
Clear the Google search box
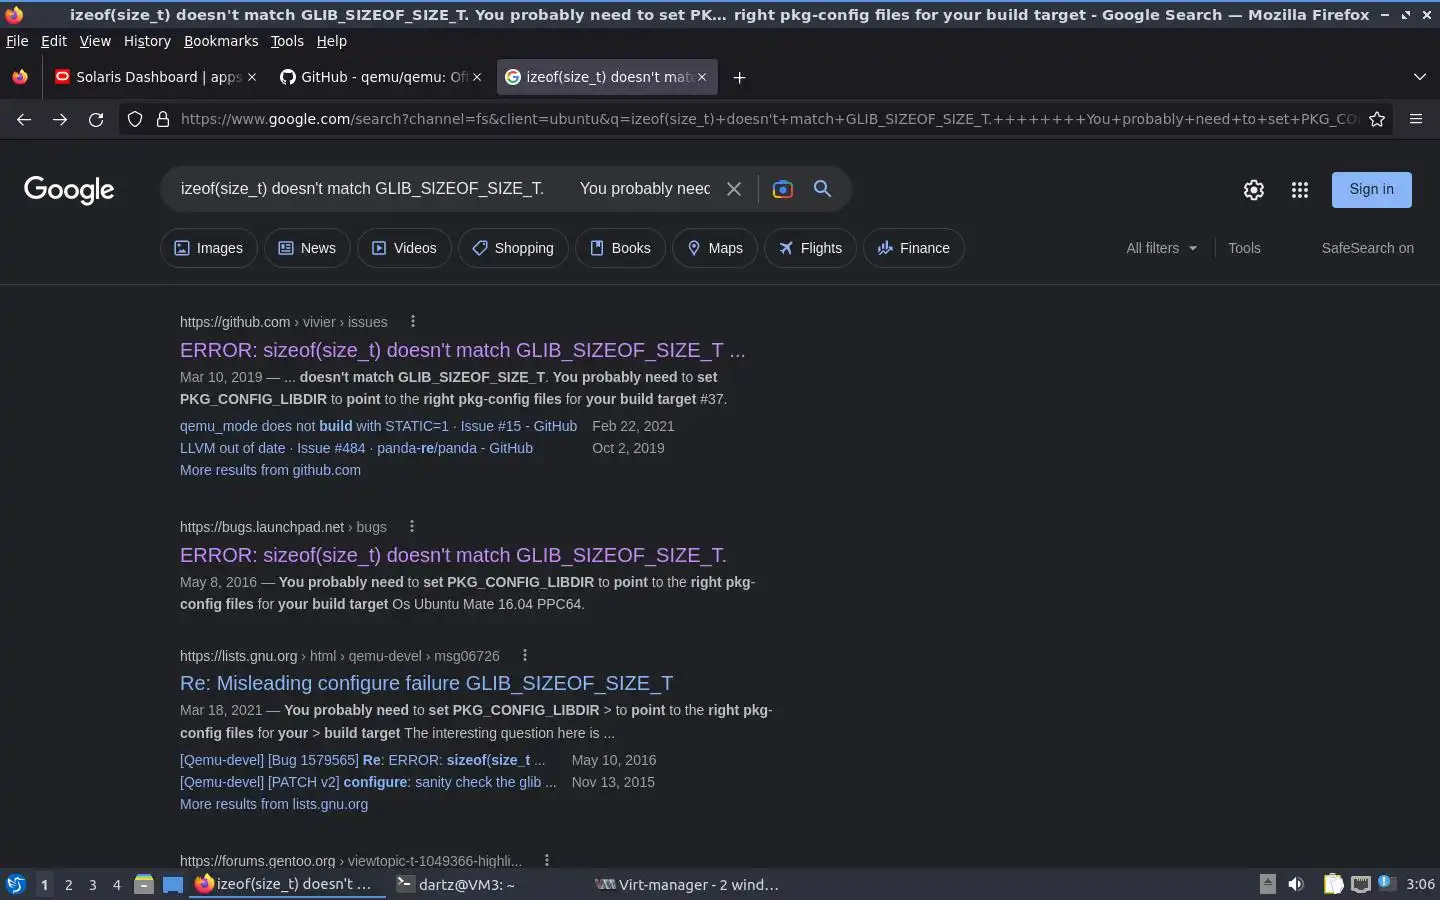pyautogui.click(x=734, y=189)
